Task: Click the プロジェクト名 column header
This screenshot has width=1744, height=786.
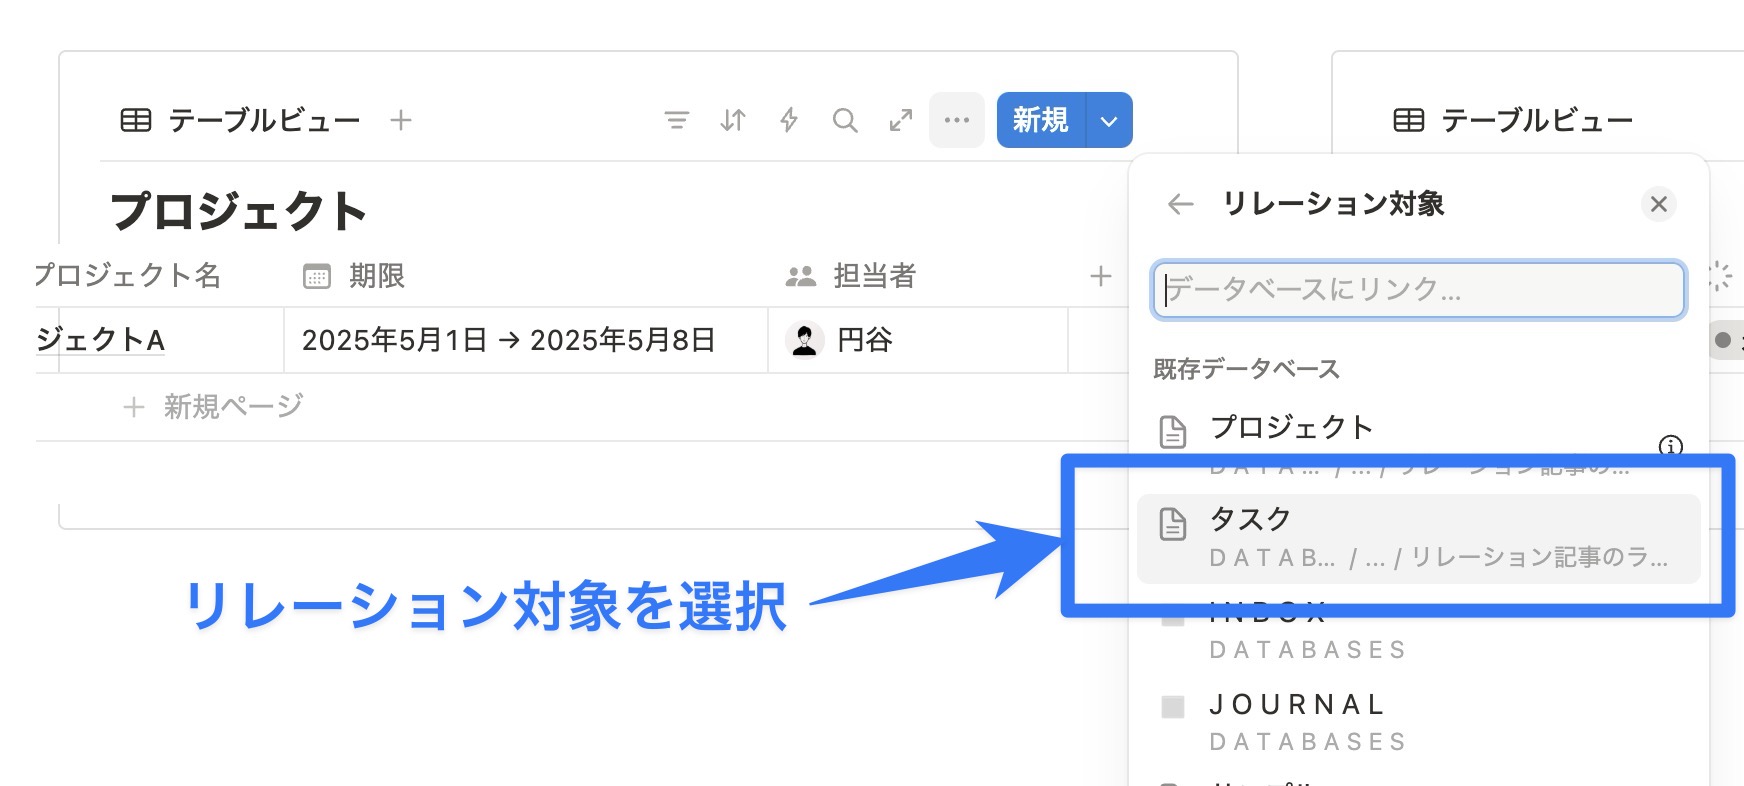Action: point(127,275)
